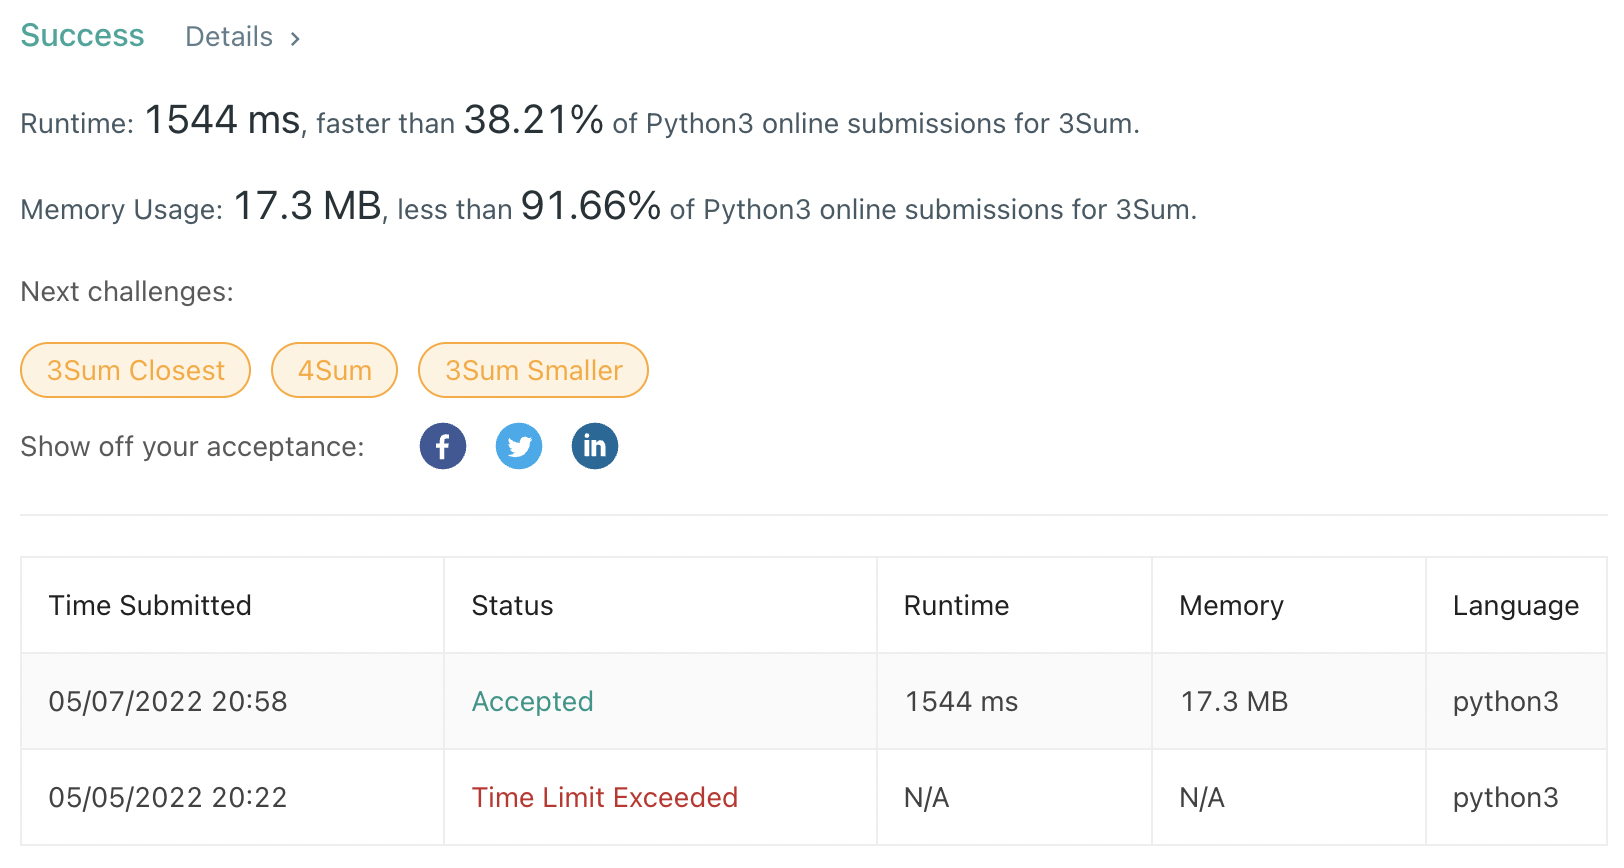
Task: Share acceptance on LinkedIn
Action: point(595,446)
